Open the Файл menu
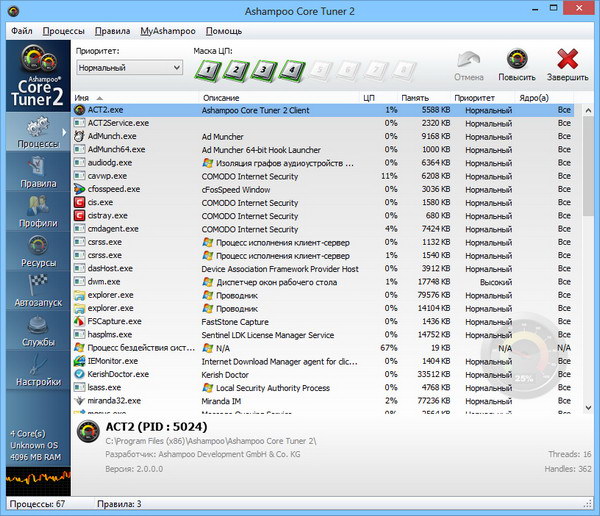Viewport: 600px width, 516px height. (21, 31)
